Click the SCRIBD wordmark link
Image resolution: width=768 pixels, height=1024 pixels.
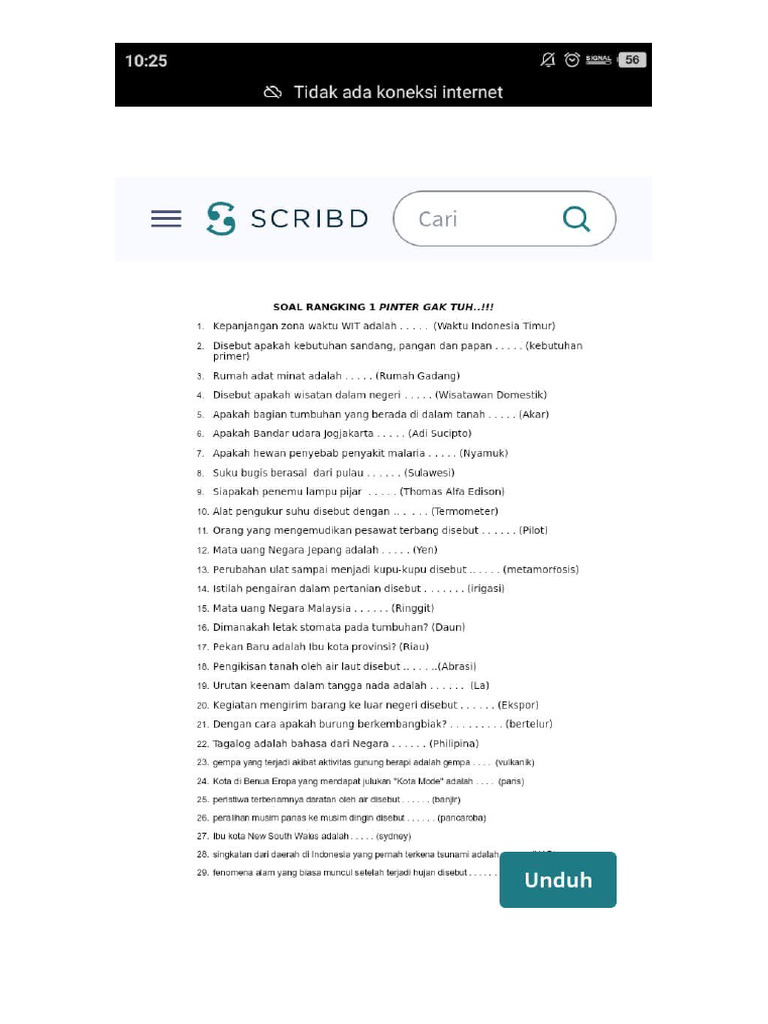point(309,219)
